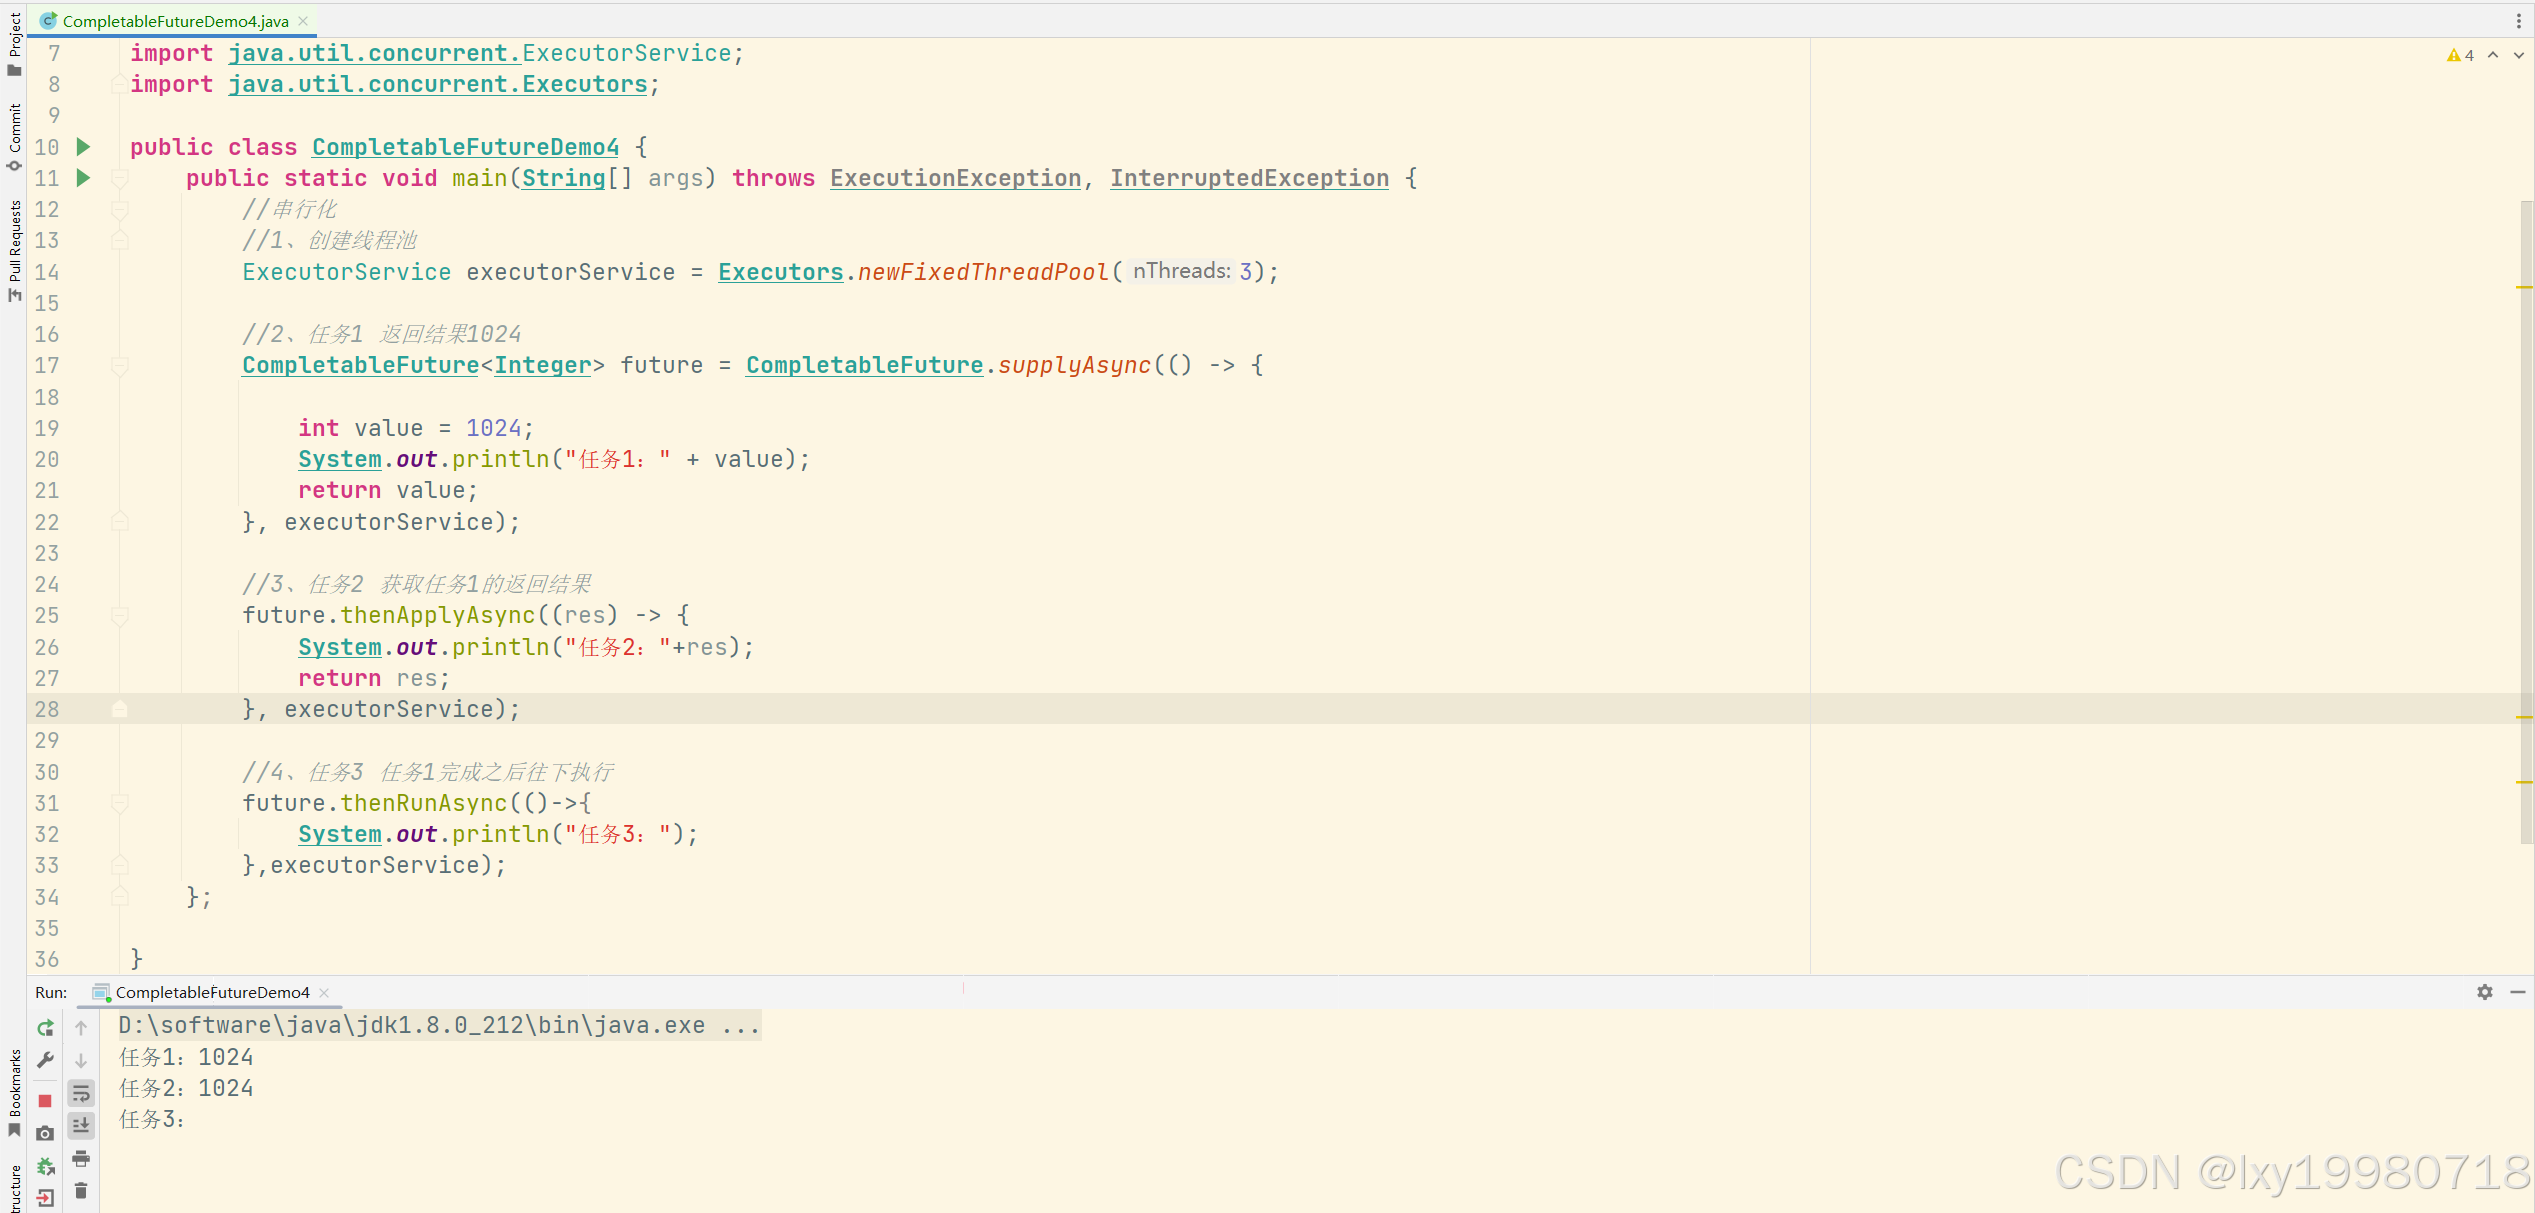
Task: Stop the running process with red square
Action: click(45, 1100)
